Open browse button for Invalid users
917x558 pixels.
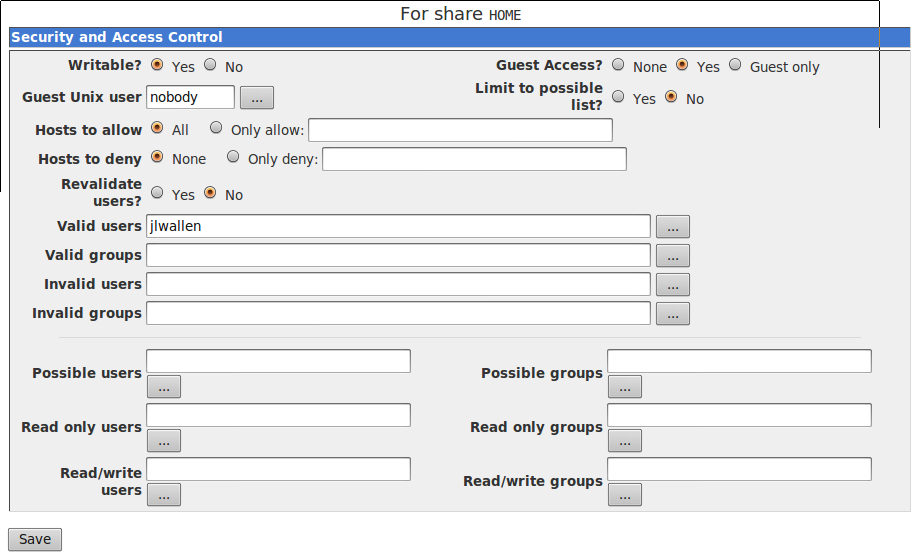[672, 285]
